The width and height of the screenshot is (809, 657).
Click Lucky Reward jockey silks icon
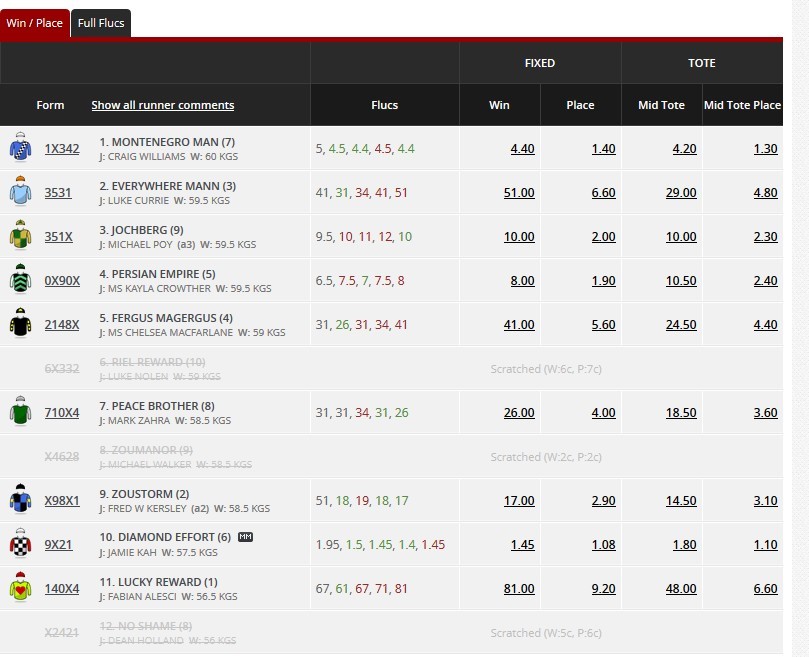(x=21, y=587)
